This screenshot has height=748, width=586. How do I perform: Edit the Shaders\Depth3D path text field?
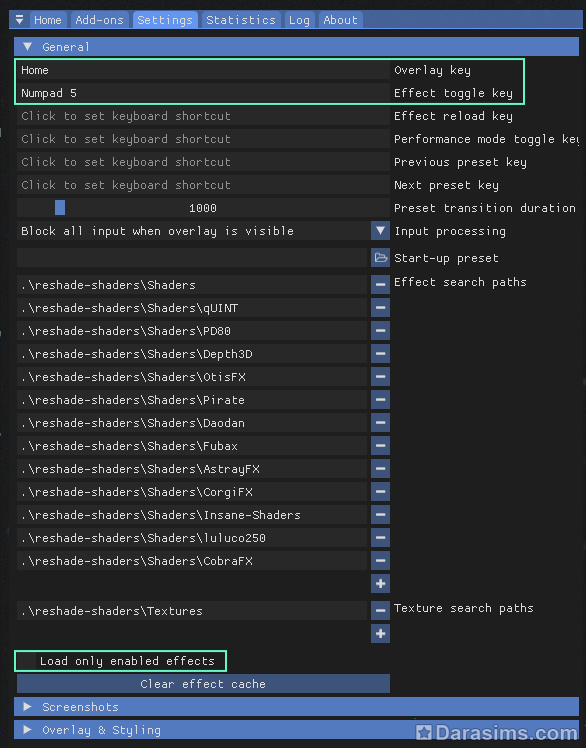(x=192, y=353)
